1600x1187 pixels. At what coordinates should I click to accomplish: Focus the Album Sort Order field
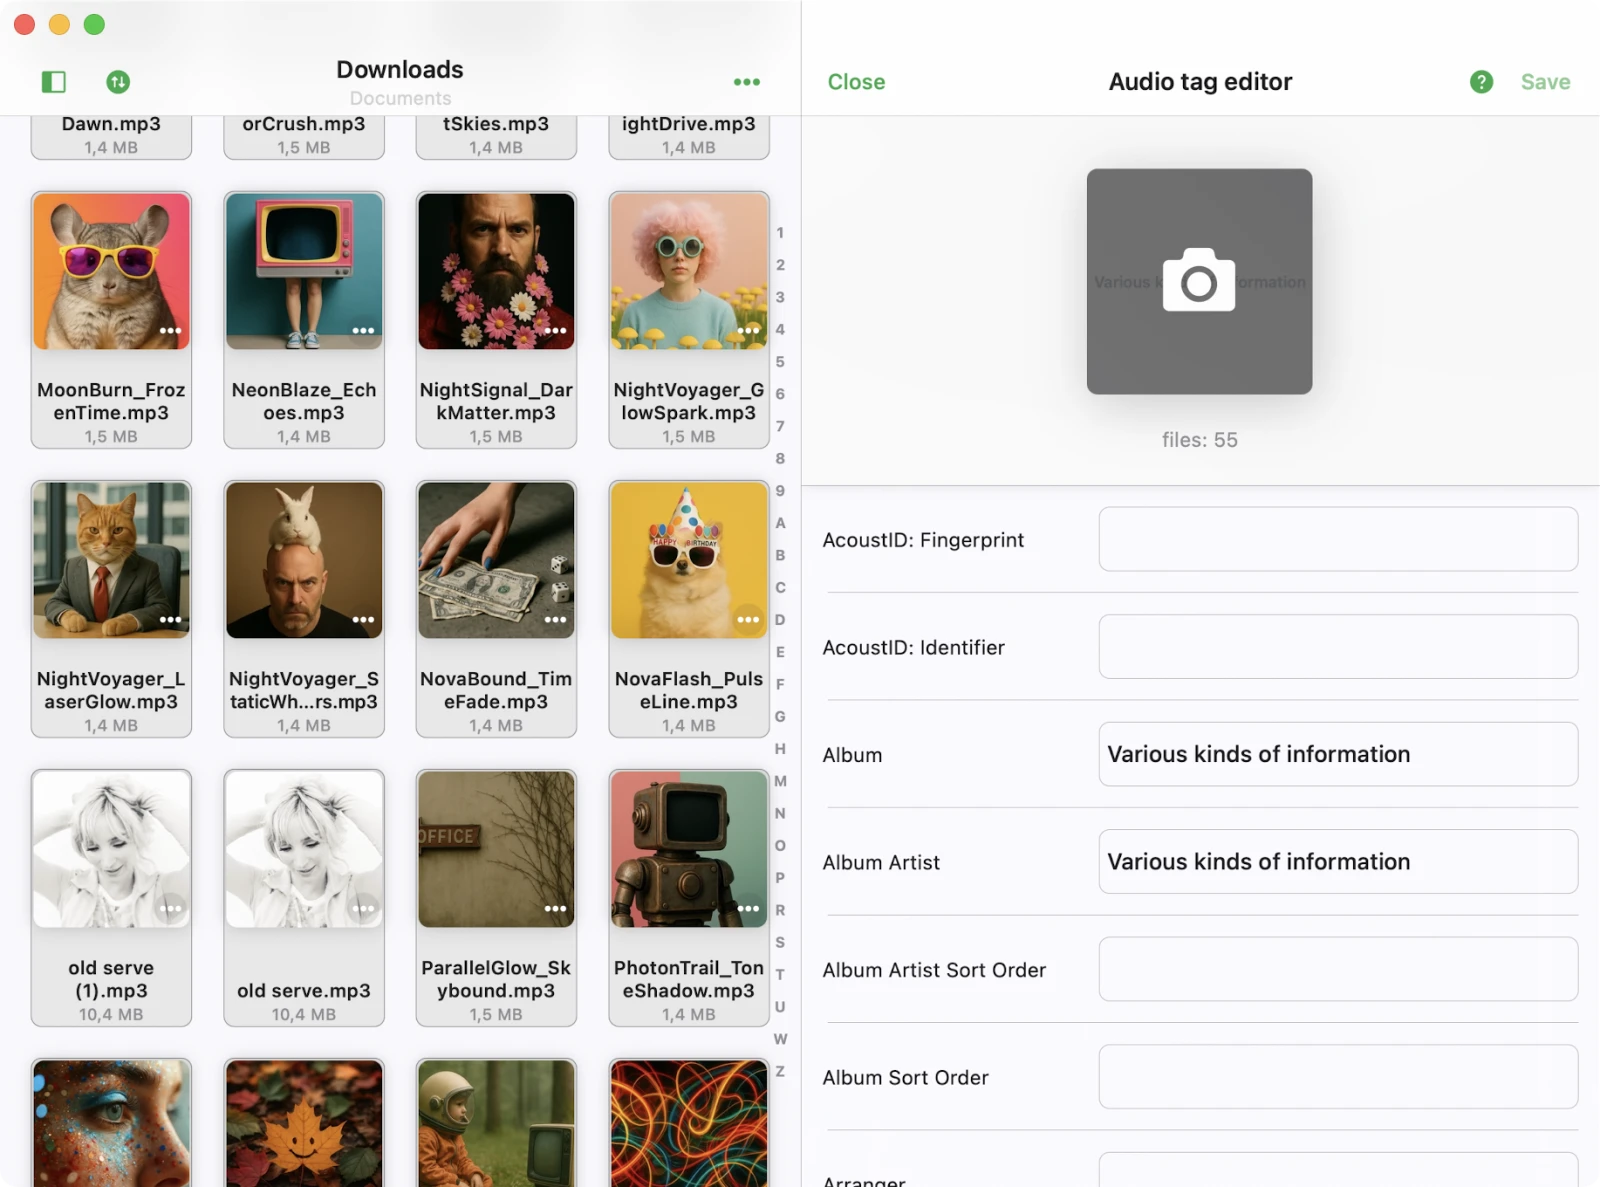[1337, 1077]
